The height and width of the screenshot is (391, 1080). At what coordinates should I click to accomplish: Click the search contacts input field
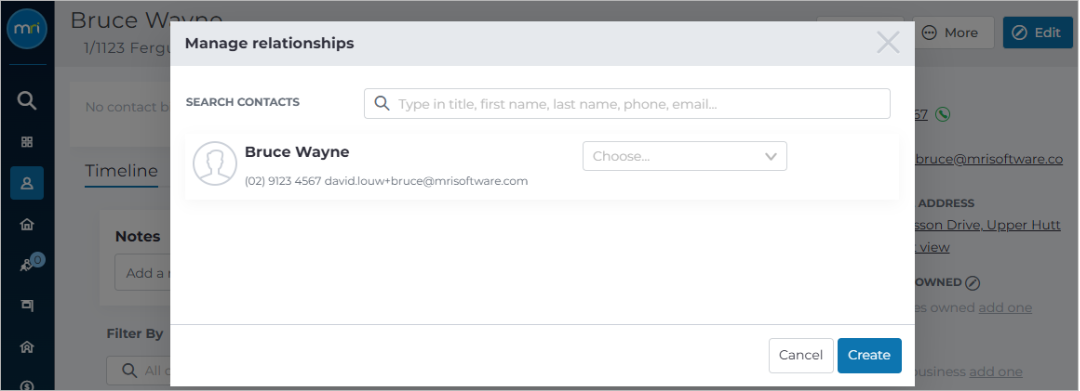click(x=627, y=103)
